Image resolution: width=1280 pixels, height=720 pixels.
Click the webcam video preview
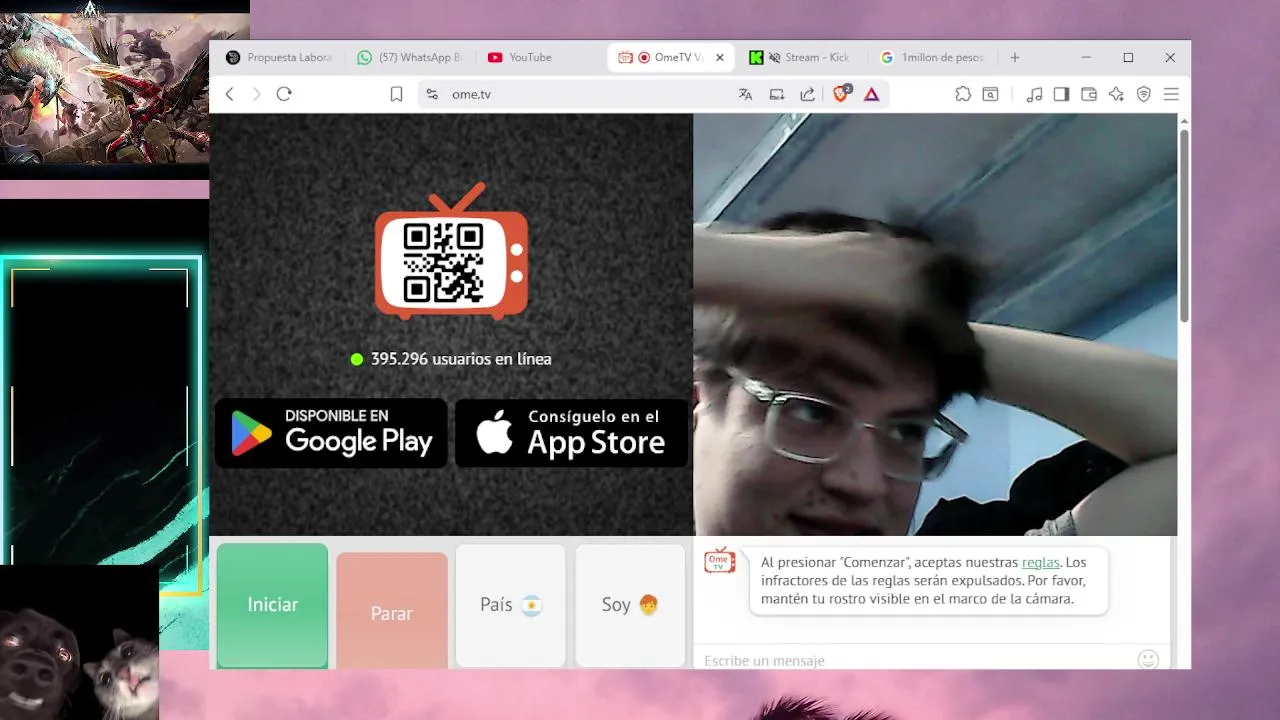pos(935,325)
